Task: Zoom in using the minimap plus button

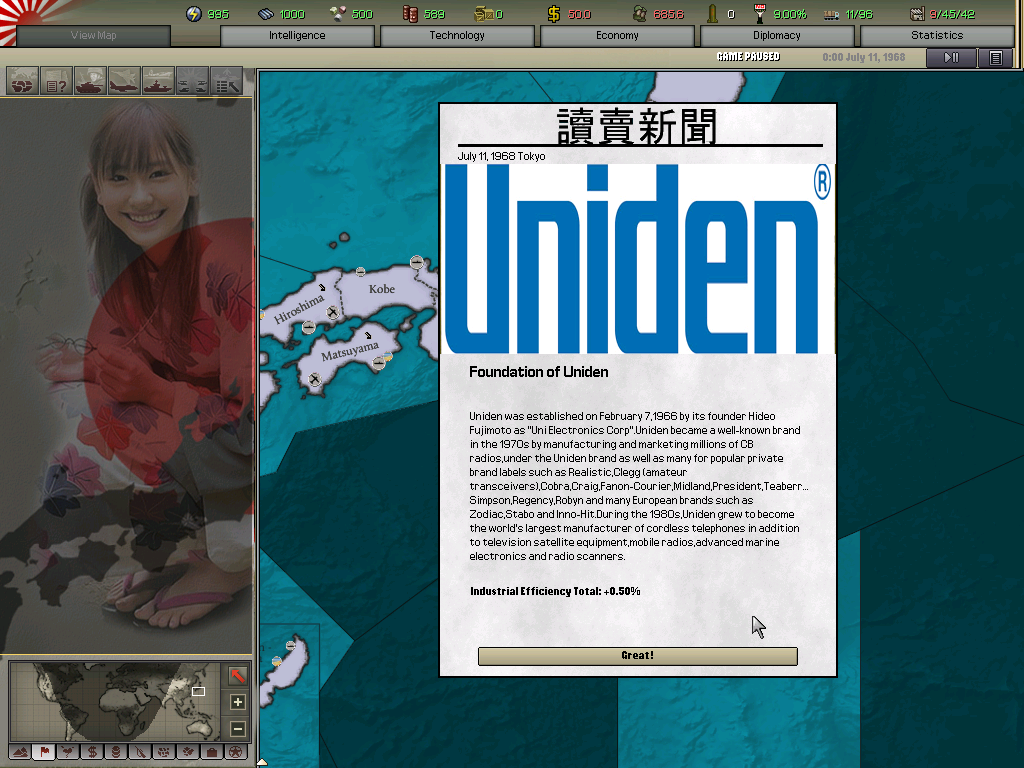Action: (236, 701)
